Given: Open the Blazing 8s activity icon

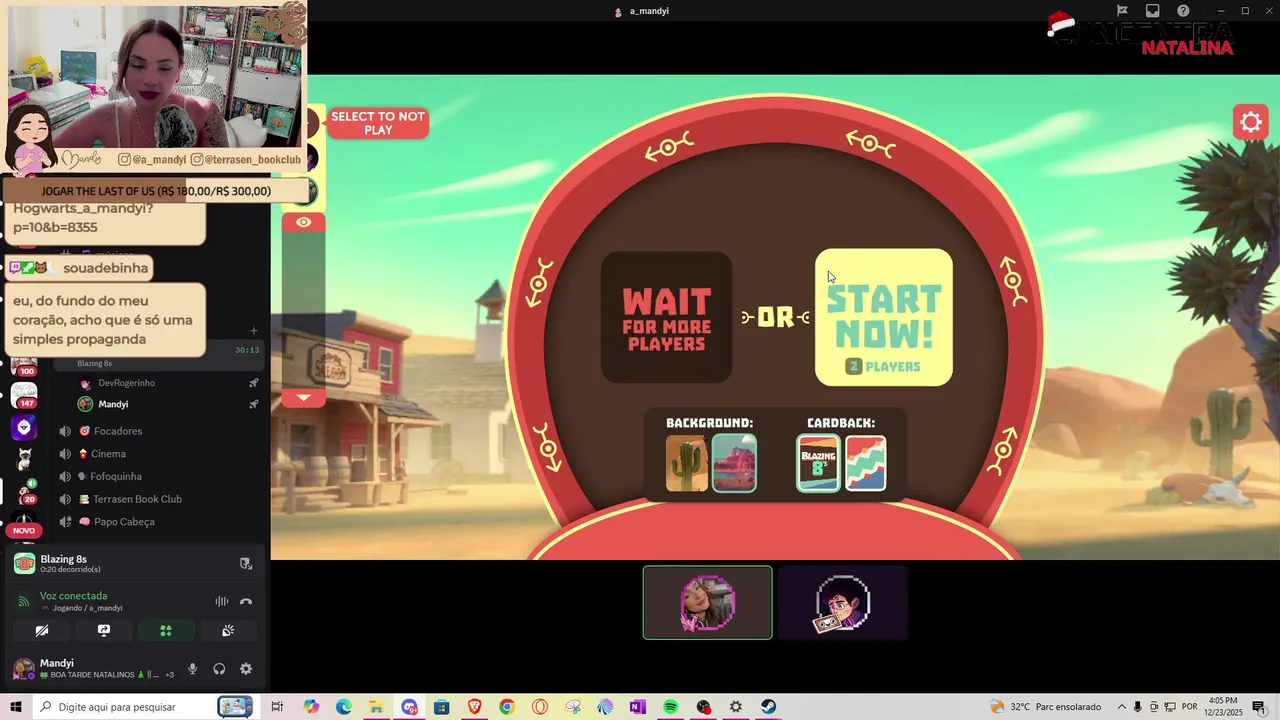Looking at the screenshot, I should tap(24, 564).
